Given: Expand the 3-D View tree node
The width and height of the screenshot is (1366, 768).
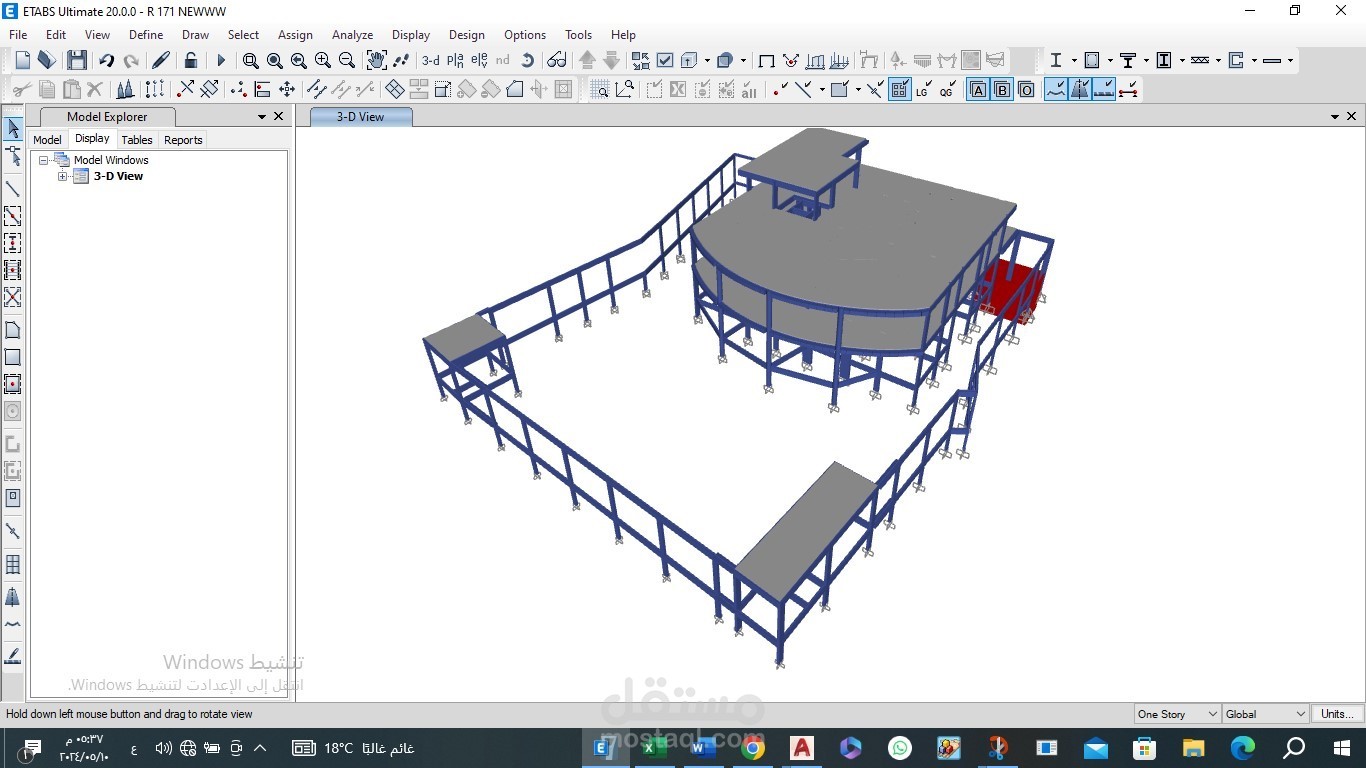Looking at the screenshot, I should coord(62,176).
